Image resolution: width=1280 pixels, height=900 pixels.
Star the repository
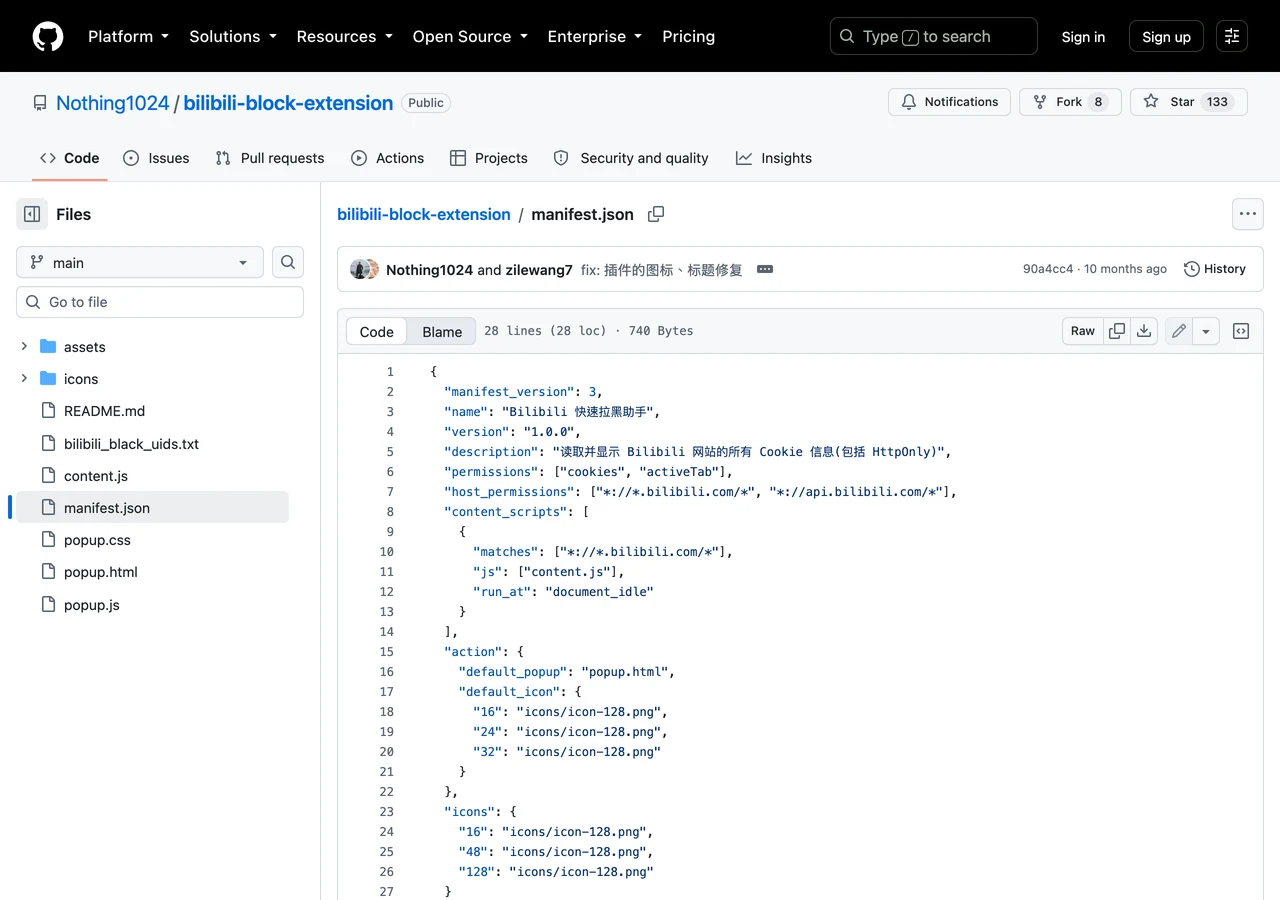pos(1189,102)
